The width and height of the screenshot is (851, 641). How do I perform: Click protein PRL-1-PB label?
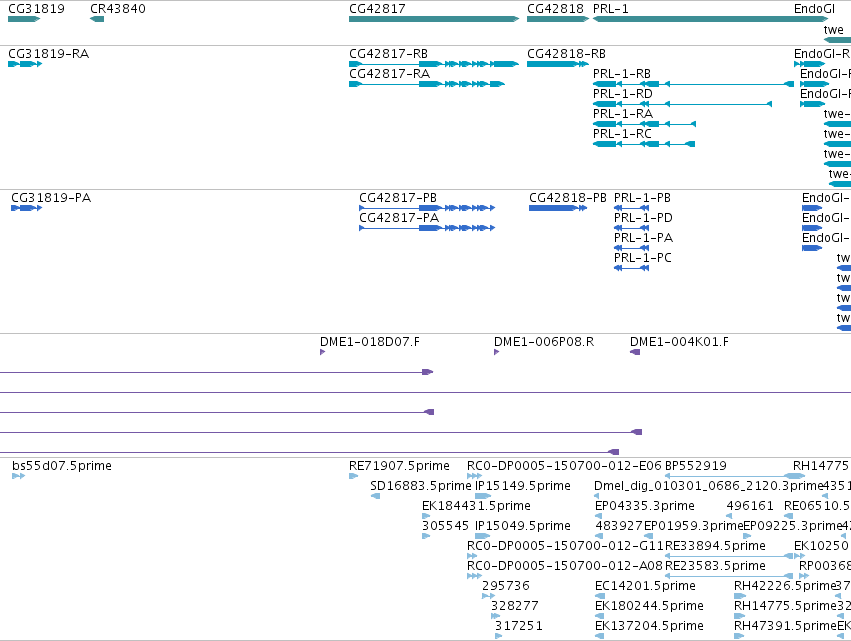(x=642, y=198)
